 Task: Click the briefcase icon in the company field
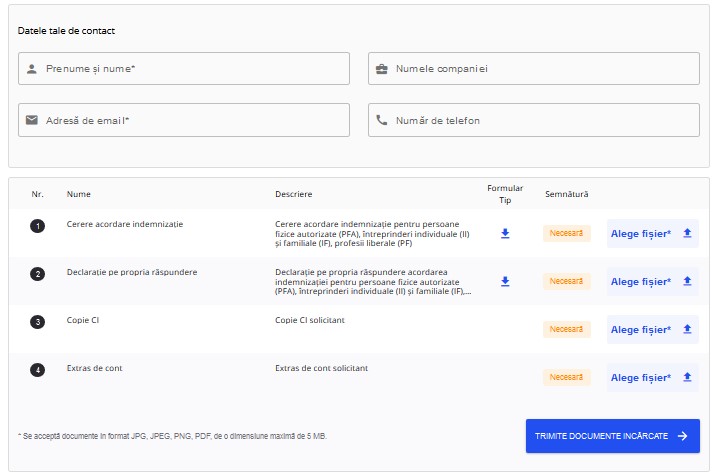coord(381,69)
